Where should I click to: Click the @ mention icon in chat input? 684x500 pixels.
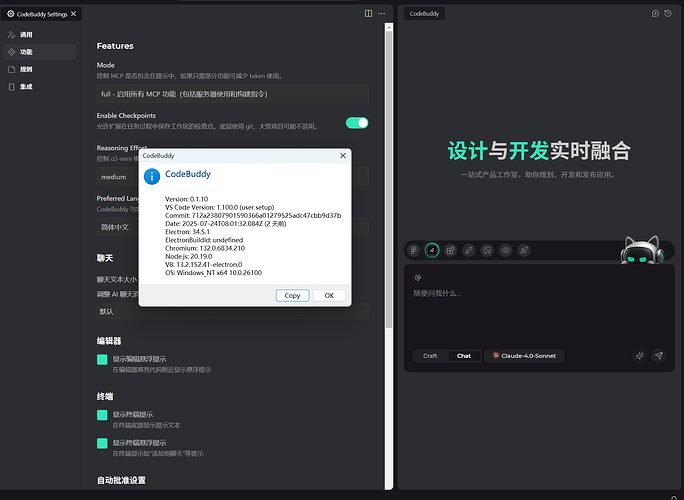417,277
